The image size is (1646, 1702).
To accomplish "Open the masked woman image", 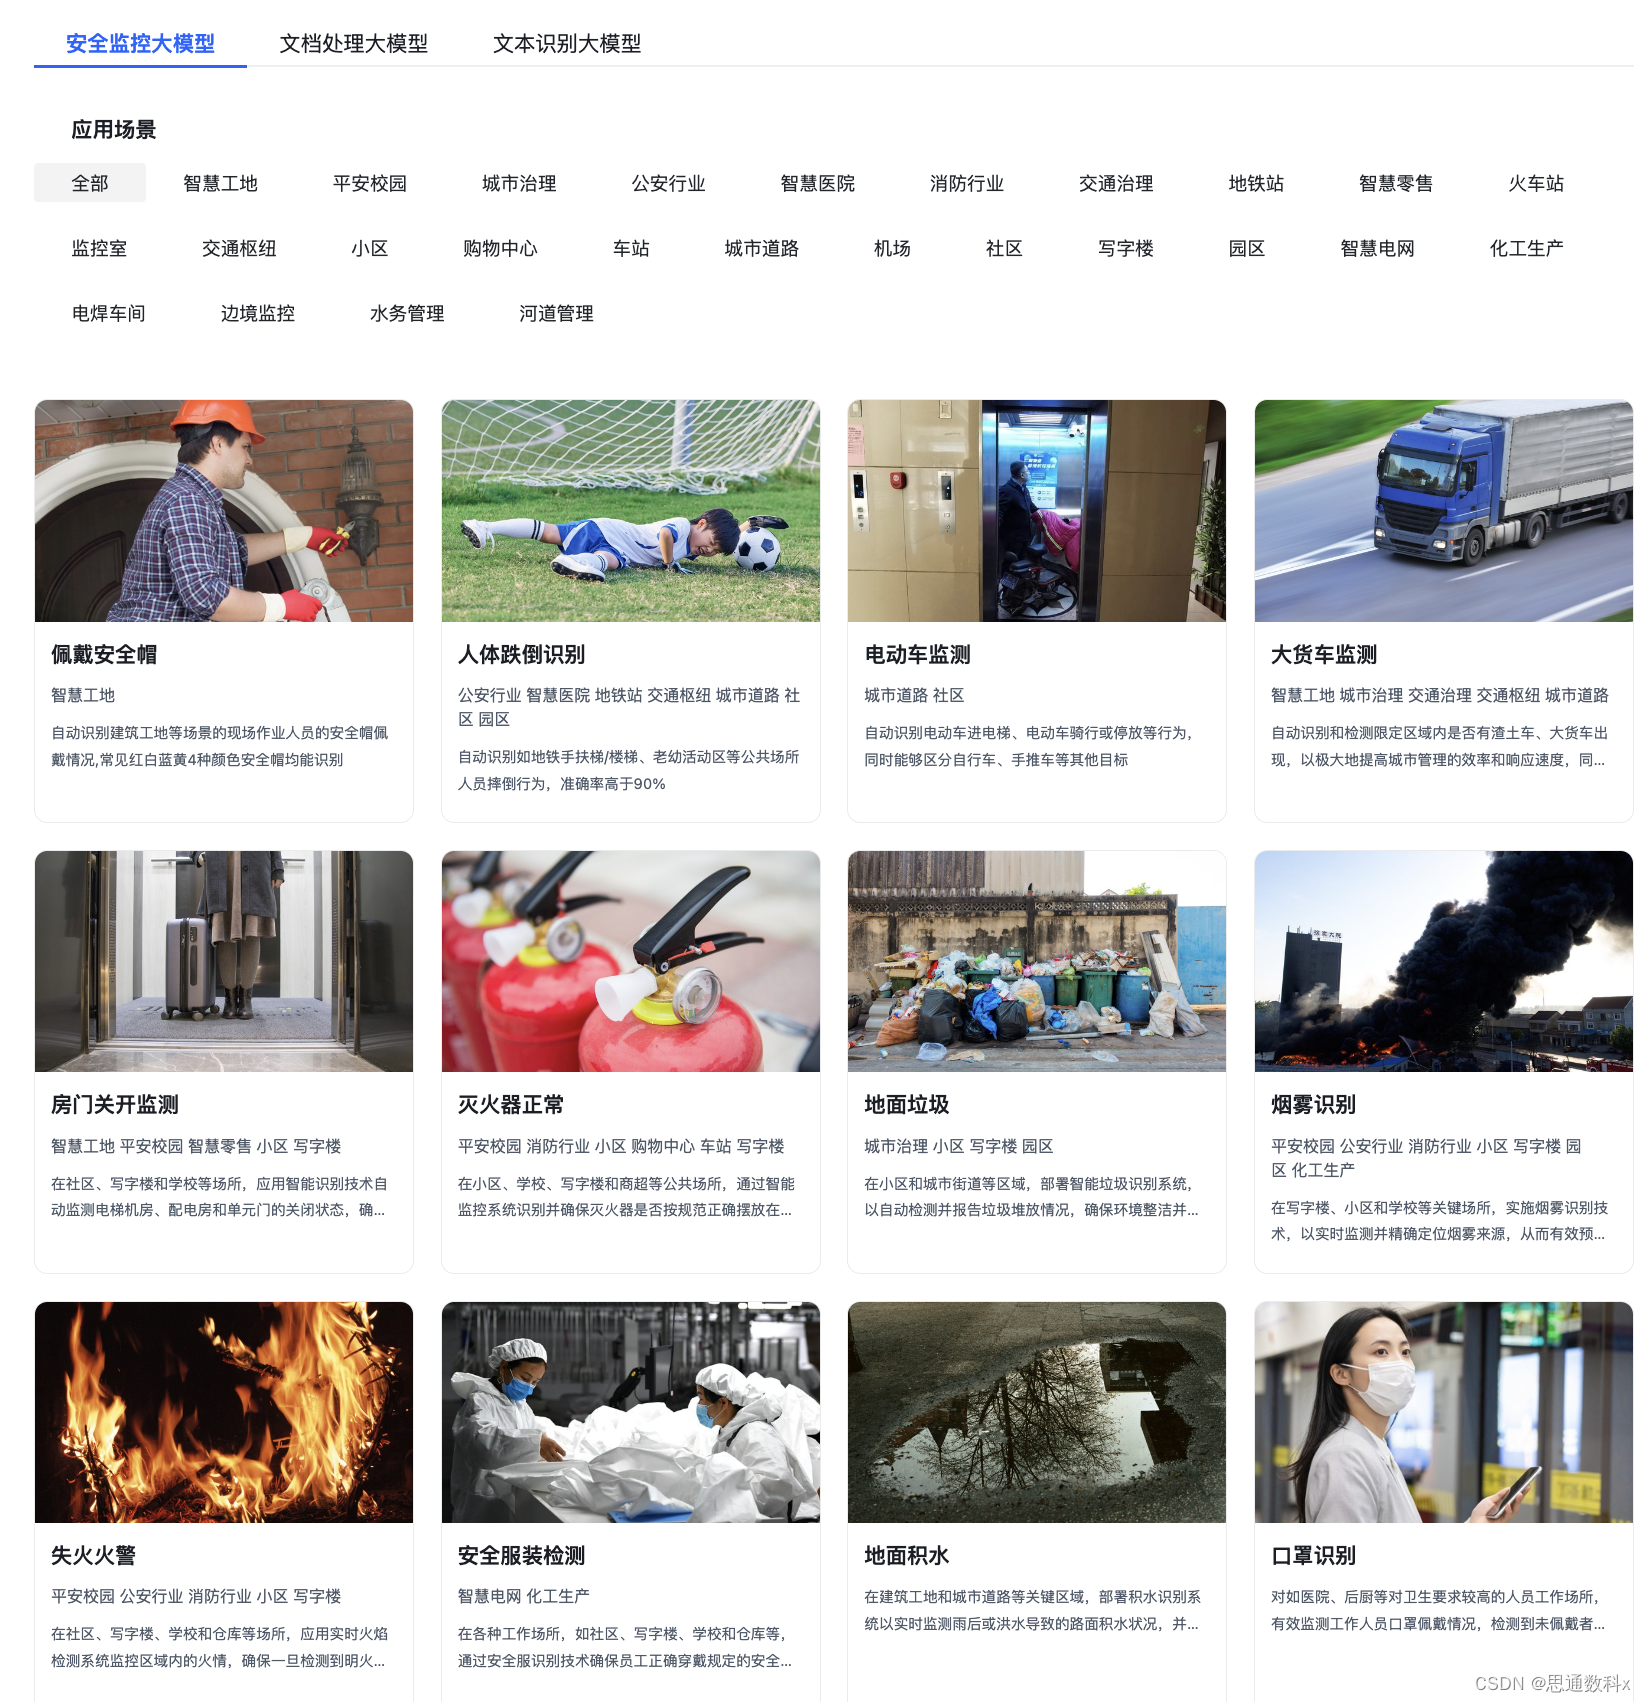I will click(x=1444, y=1413).
